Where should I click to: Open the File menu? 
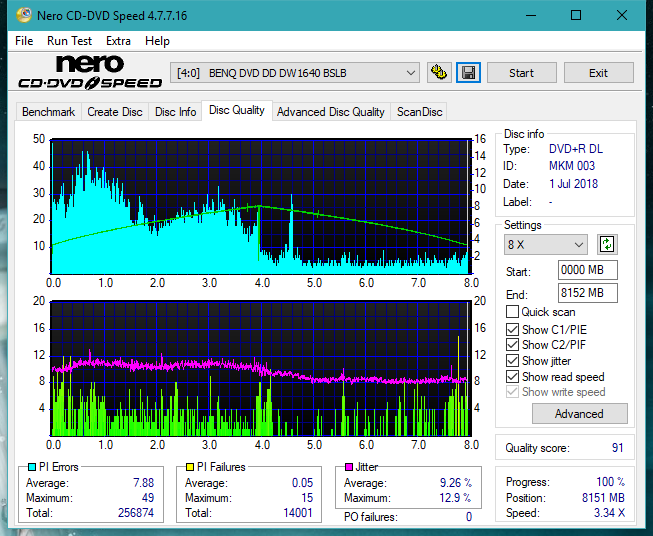[x=24, y=41]
